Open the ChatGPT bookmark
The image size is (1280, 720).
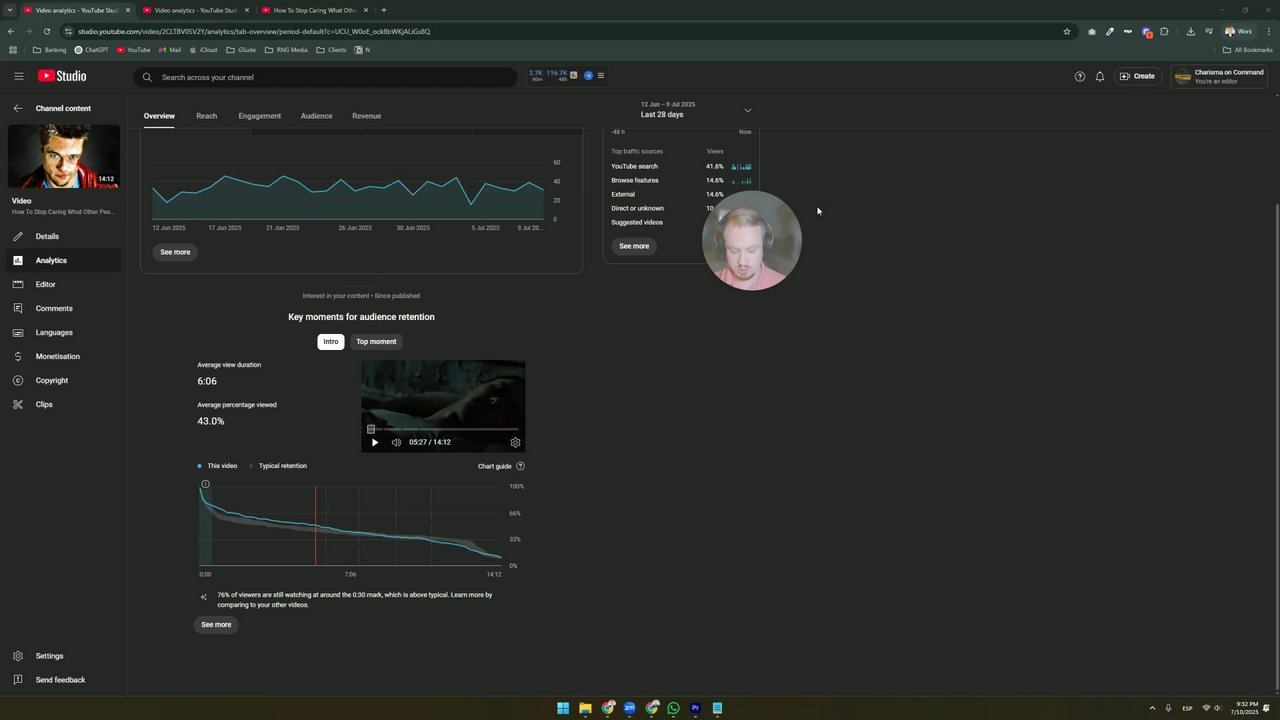click(91, 50)
